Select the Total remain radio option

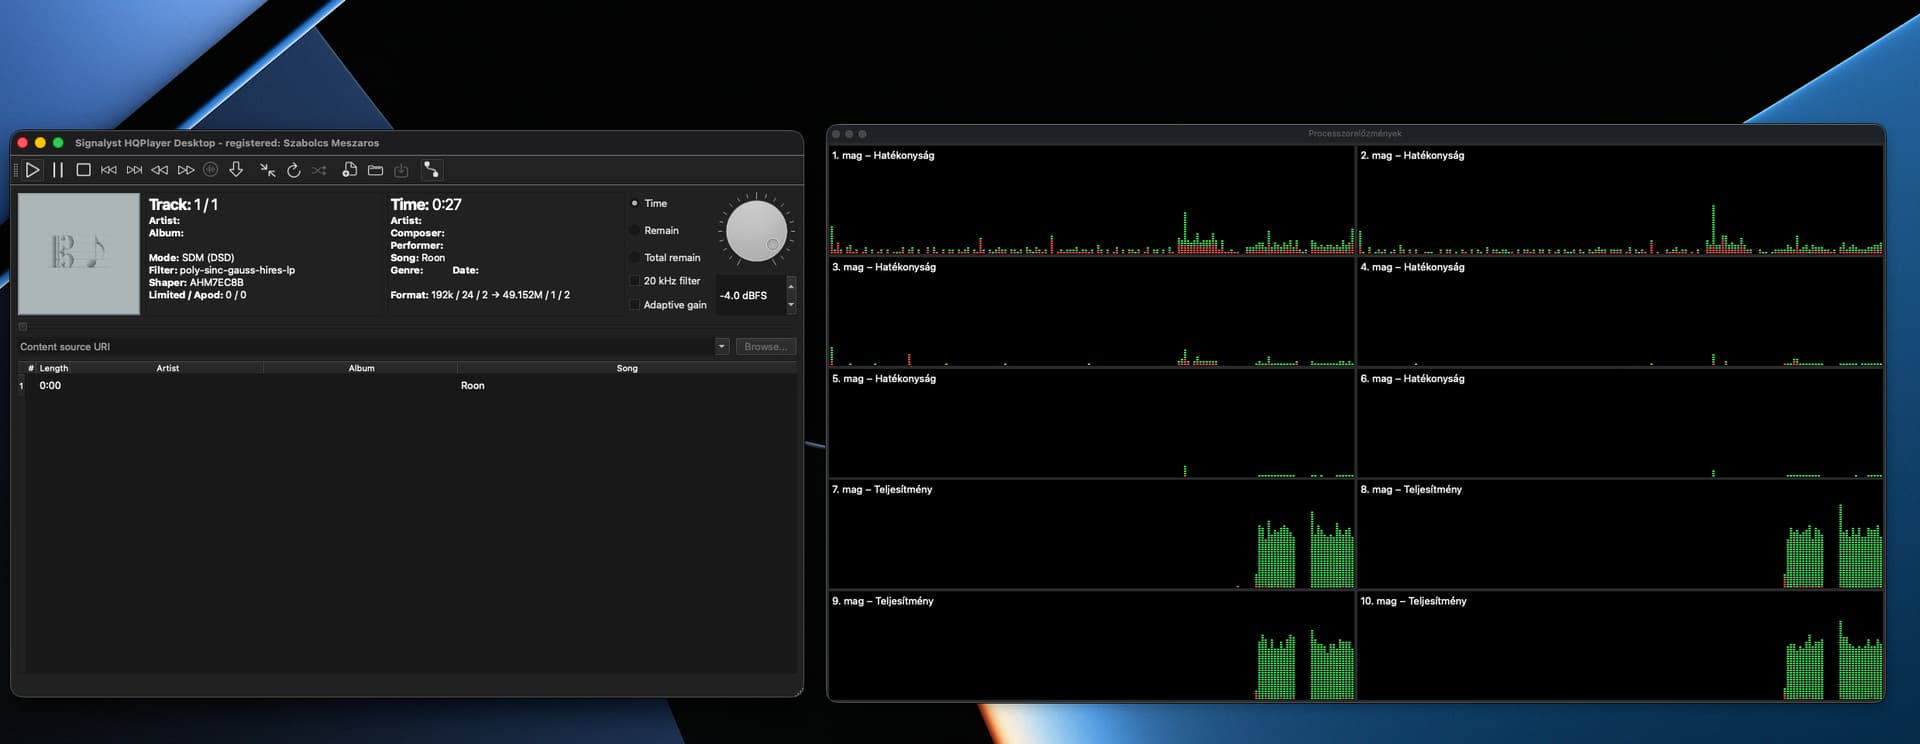tap(635, 258)
